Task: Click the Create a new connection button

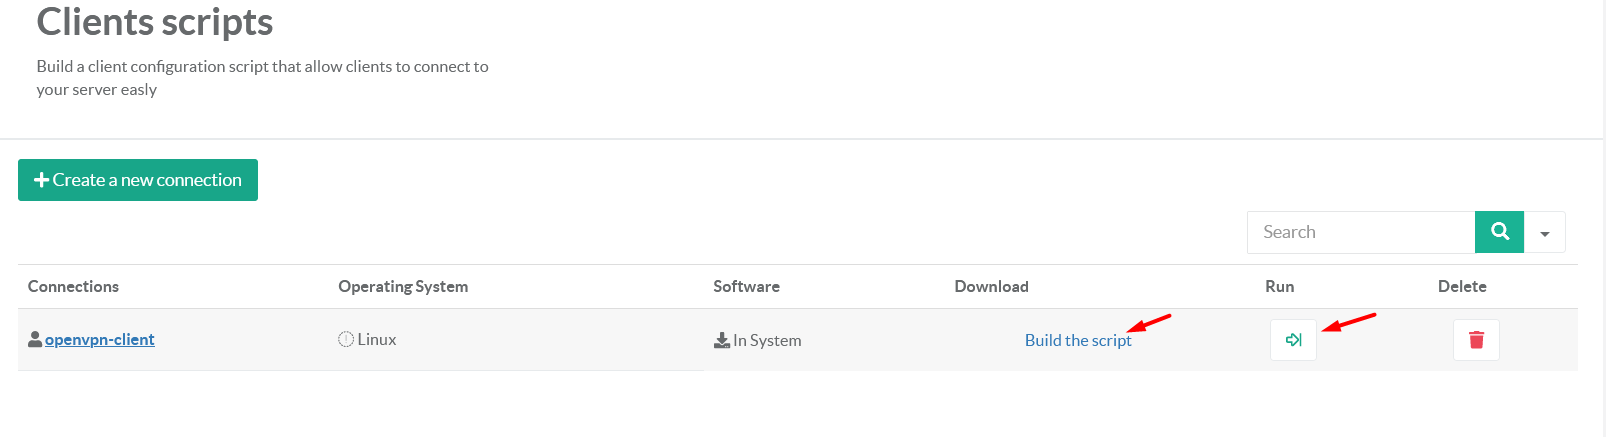Action: click(138, 180)
